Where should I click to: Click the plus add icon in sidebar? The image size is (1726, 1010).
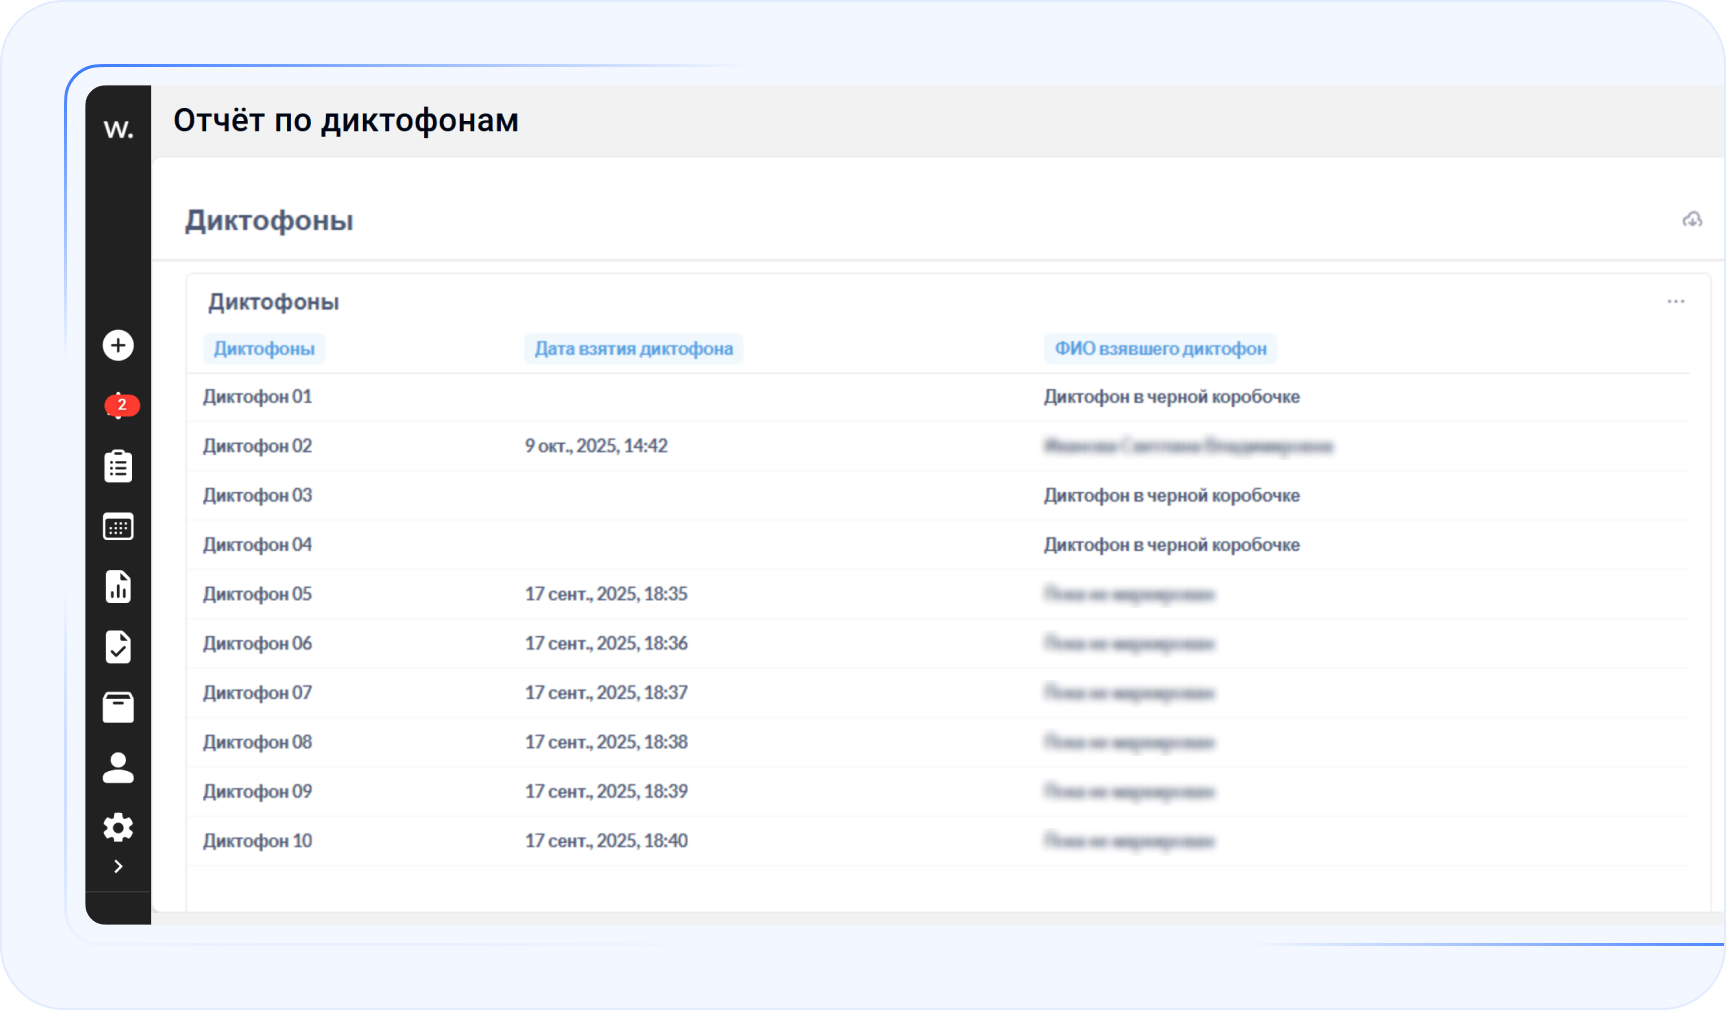(118, 345)
